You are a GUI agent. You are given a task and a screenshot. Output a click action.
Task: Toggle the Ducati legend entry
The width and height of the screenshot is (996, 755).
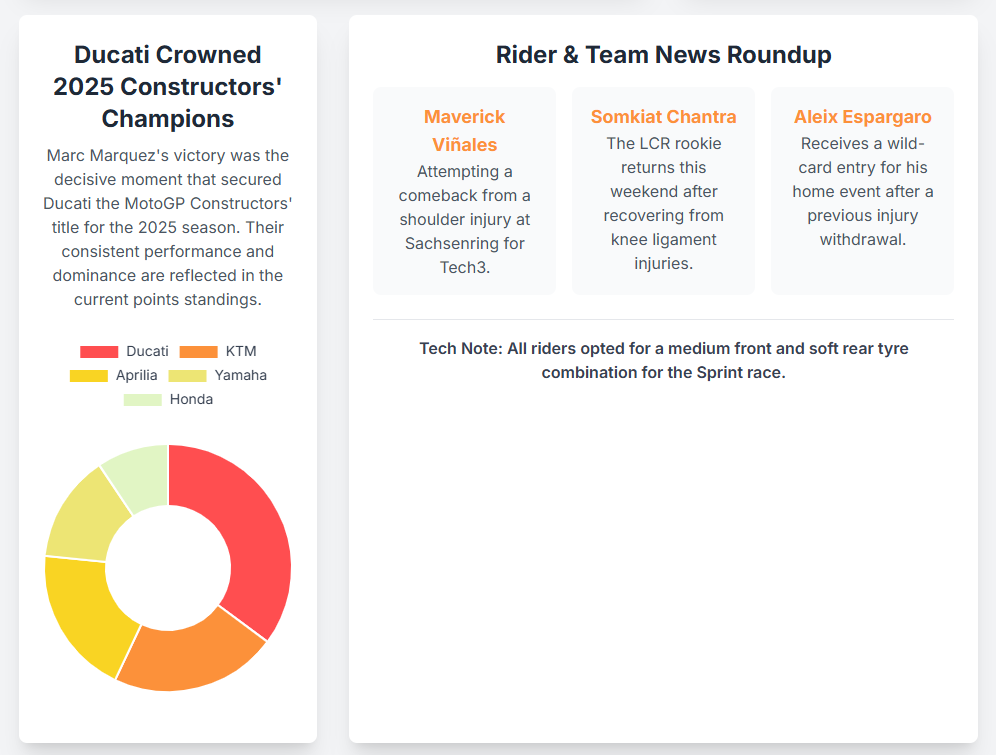click(x=147, y=351)
